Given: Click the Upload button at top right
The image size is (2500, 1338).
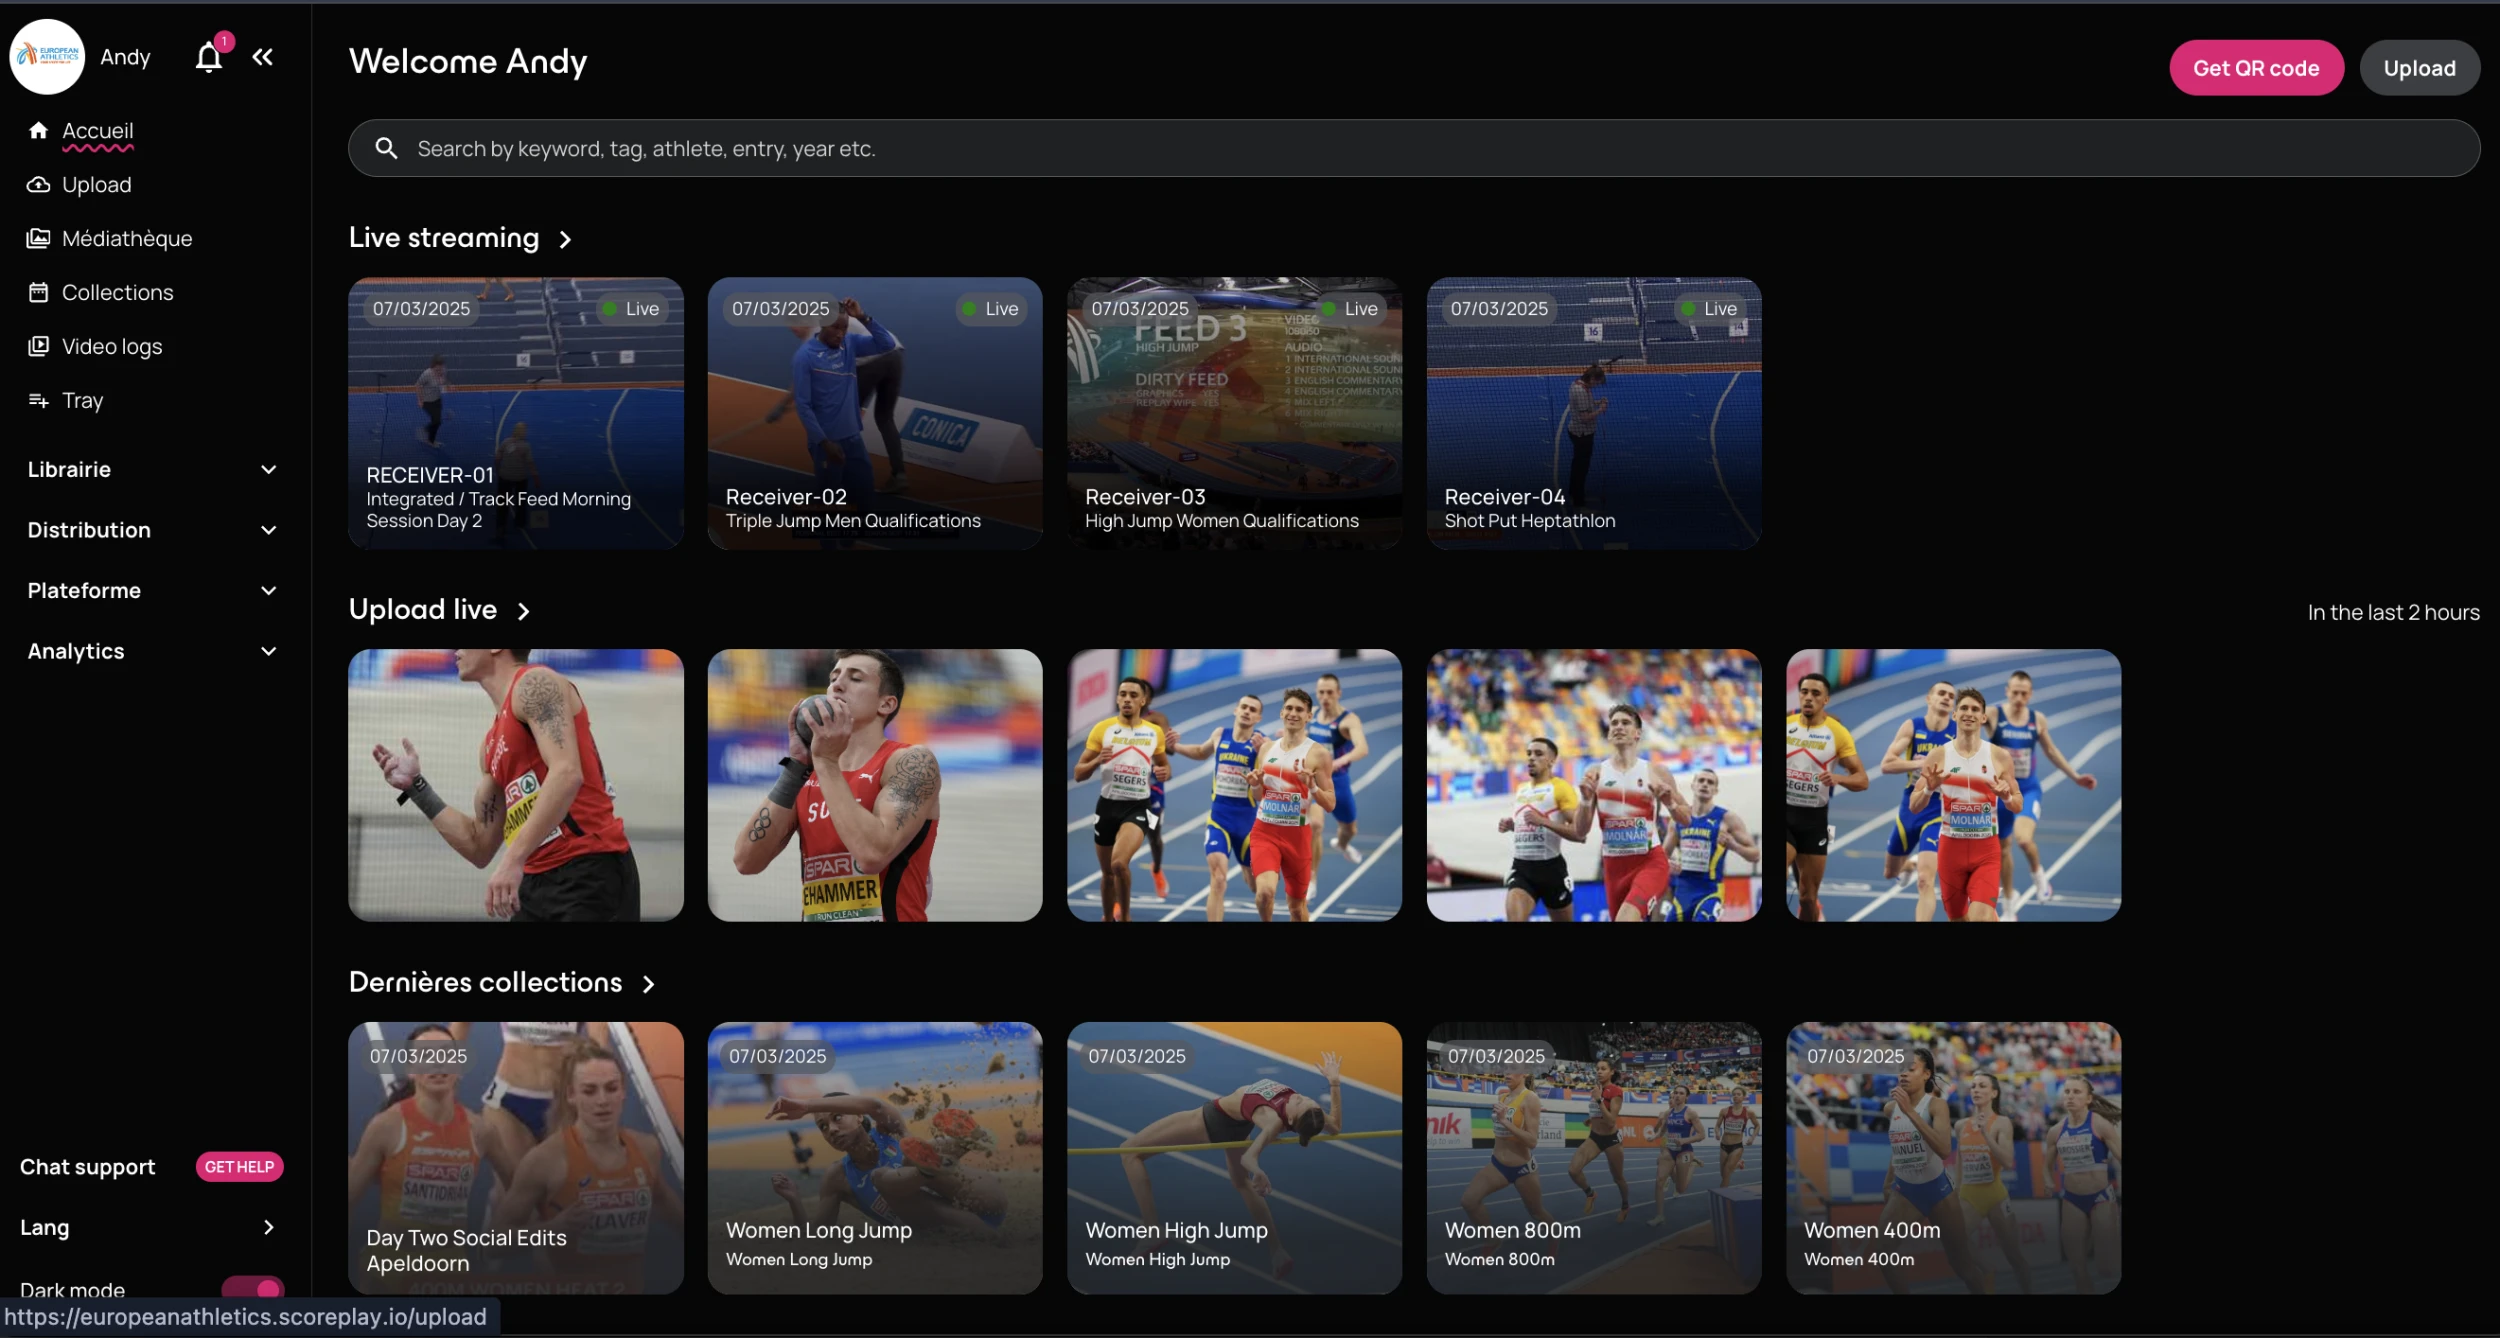Looking at the screenshot, I should 2418,68.
